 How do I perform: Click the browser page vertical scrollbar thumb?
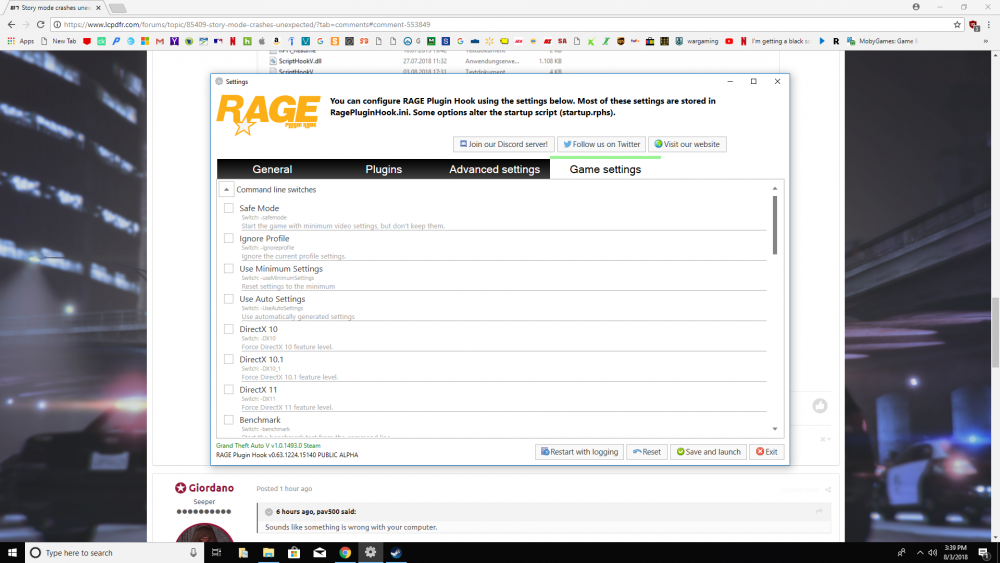996,333
